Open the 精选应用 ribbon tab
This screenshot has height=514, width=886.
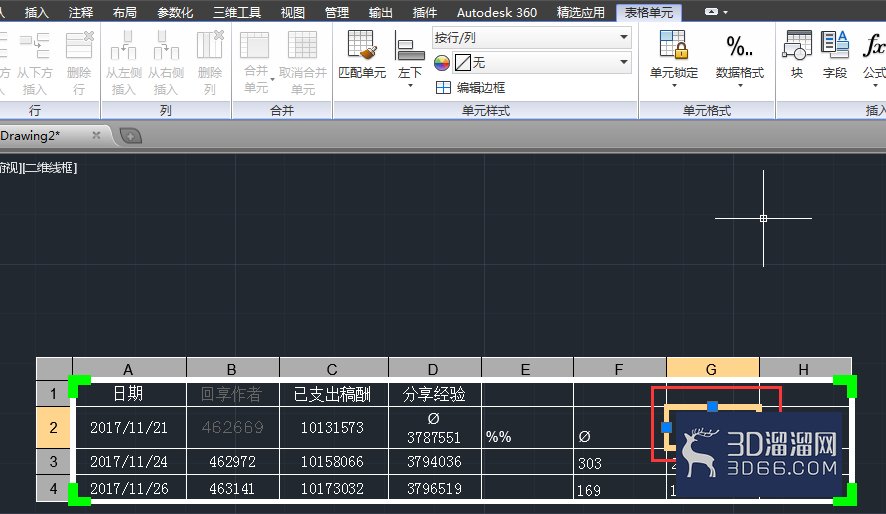pos(581,12)
